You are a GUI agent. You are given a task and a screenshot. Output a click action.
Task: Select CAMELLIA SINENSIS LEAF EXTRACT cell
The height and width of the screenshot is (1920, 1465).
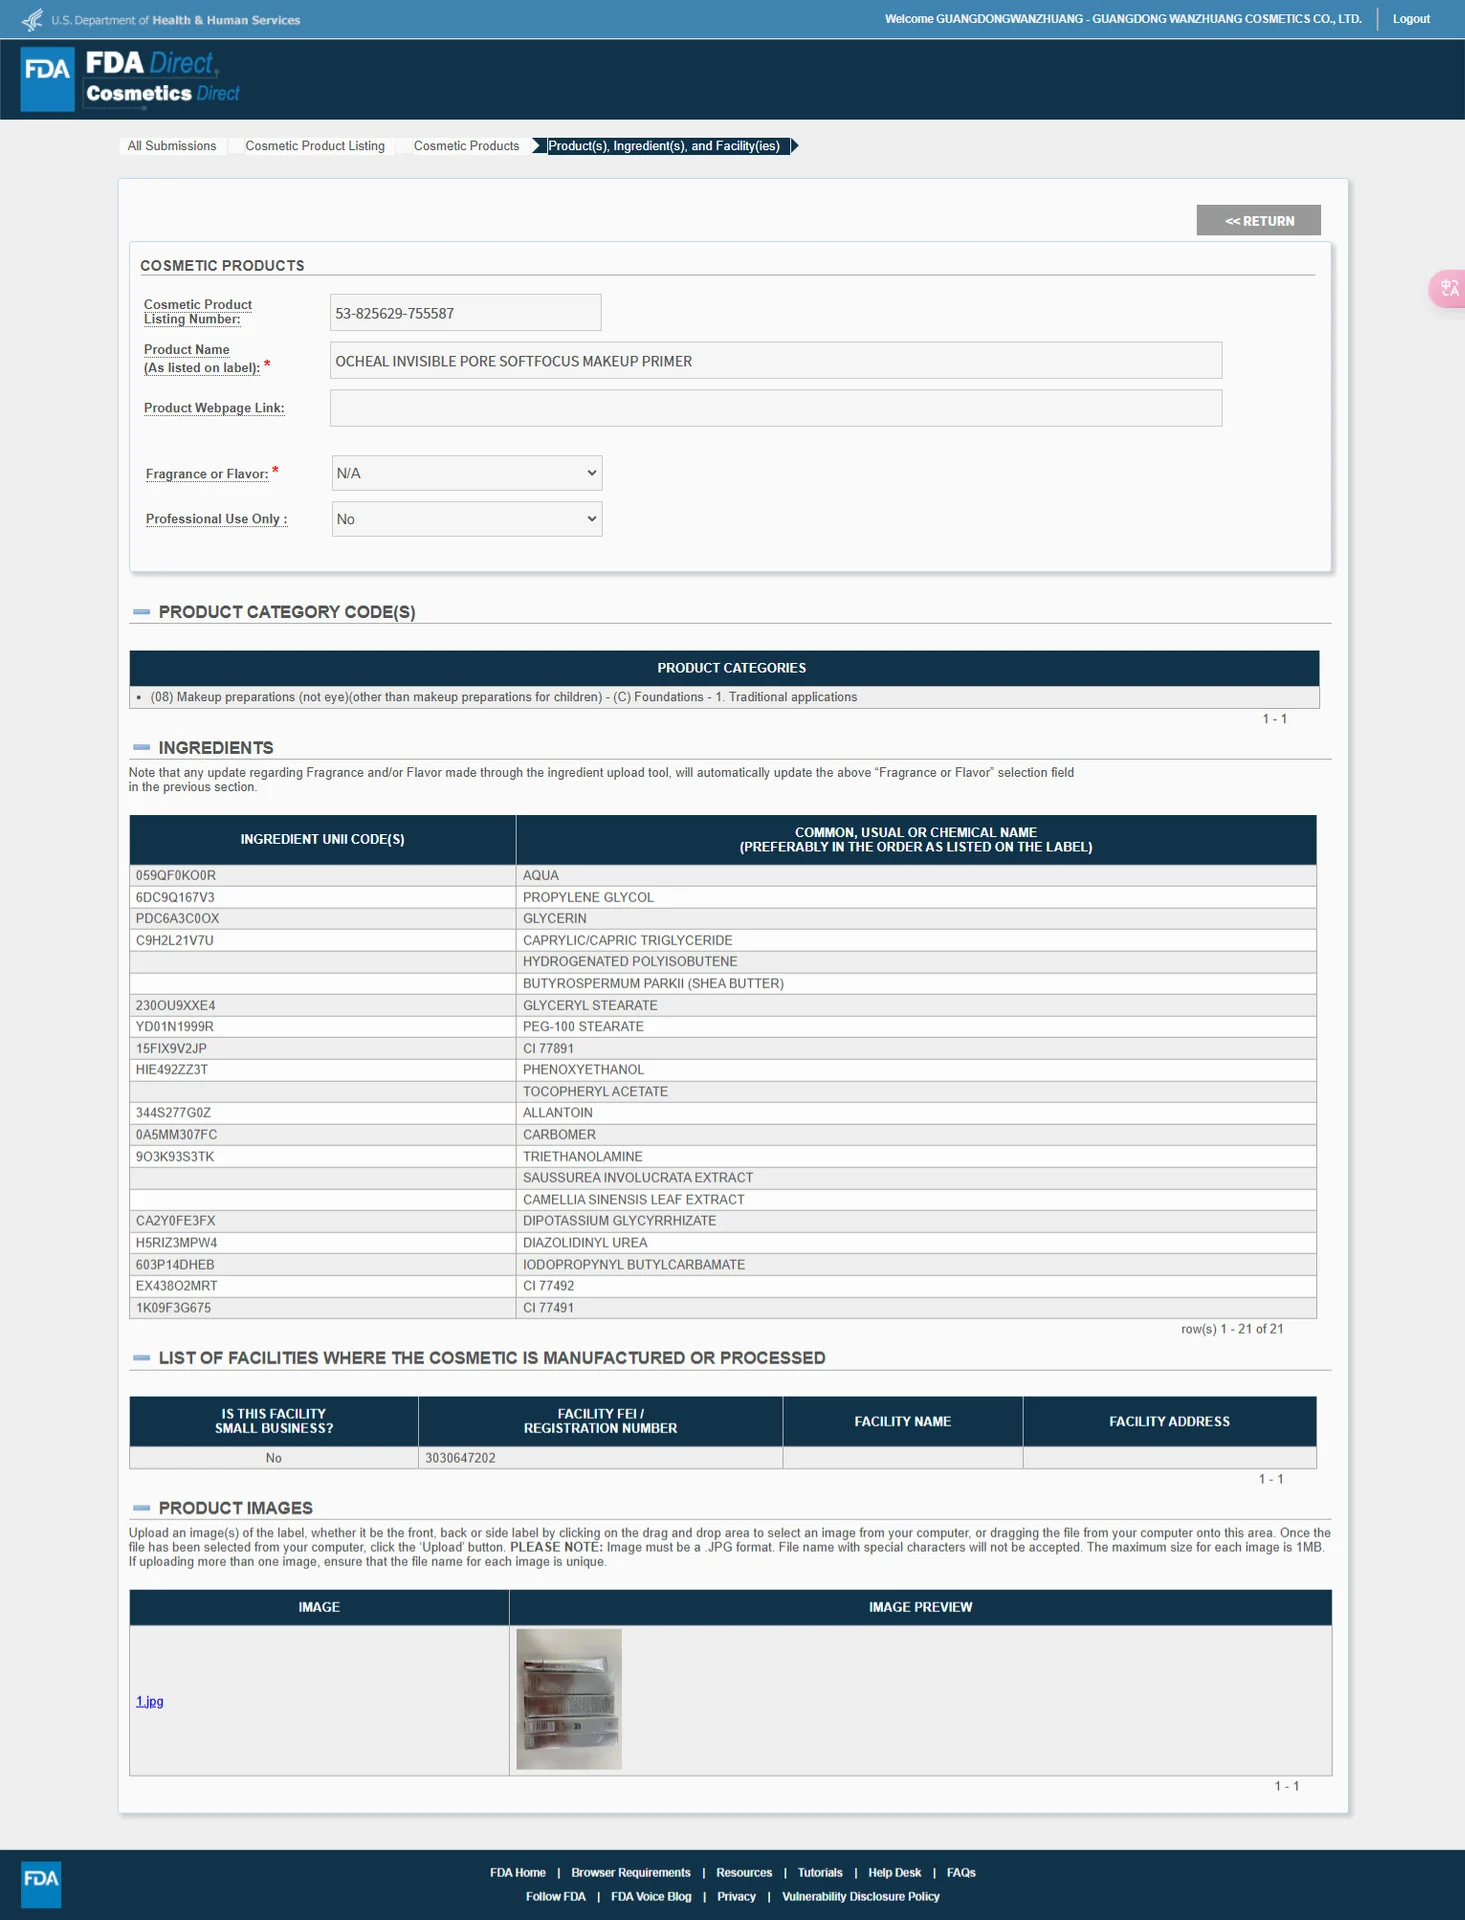[916, 1200]
